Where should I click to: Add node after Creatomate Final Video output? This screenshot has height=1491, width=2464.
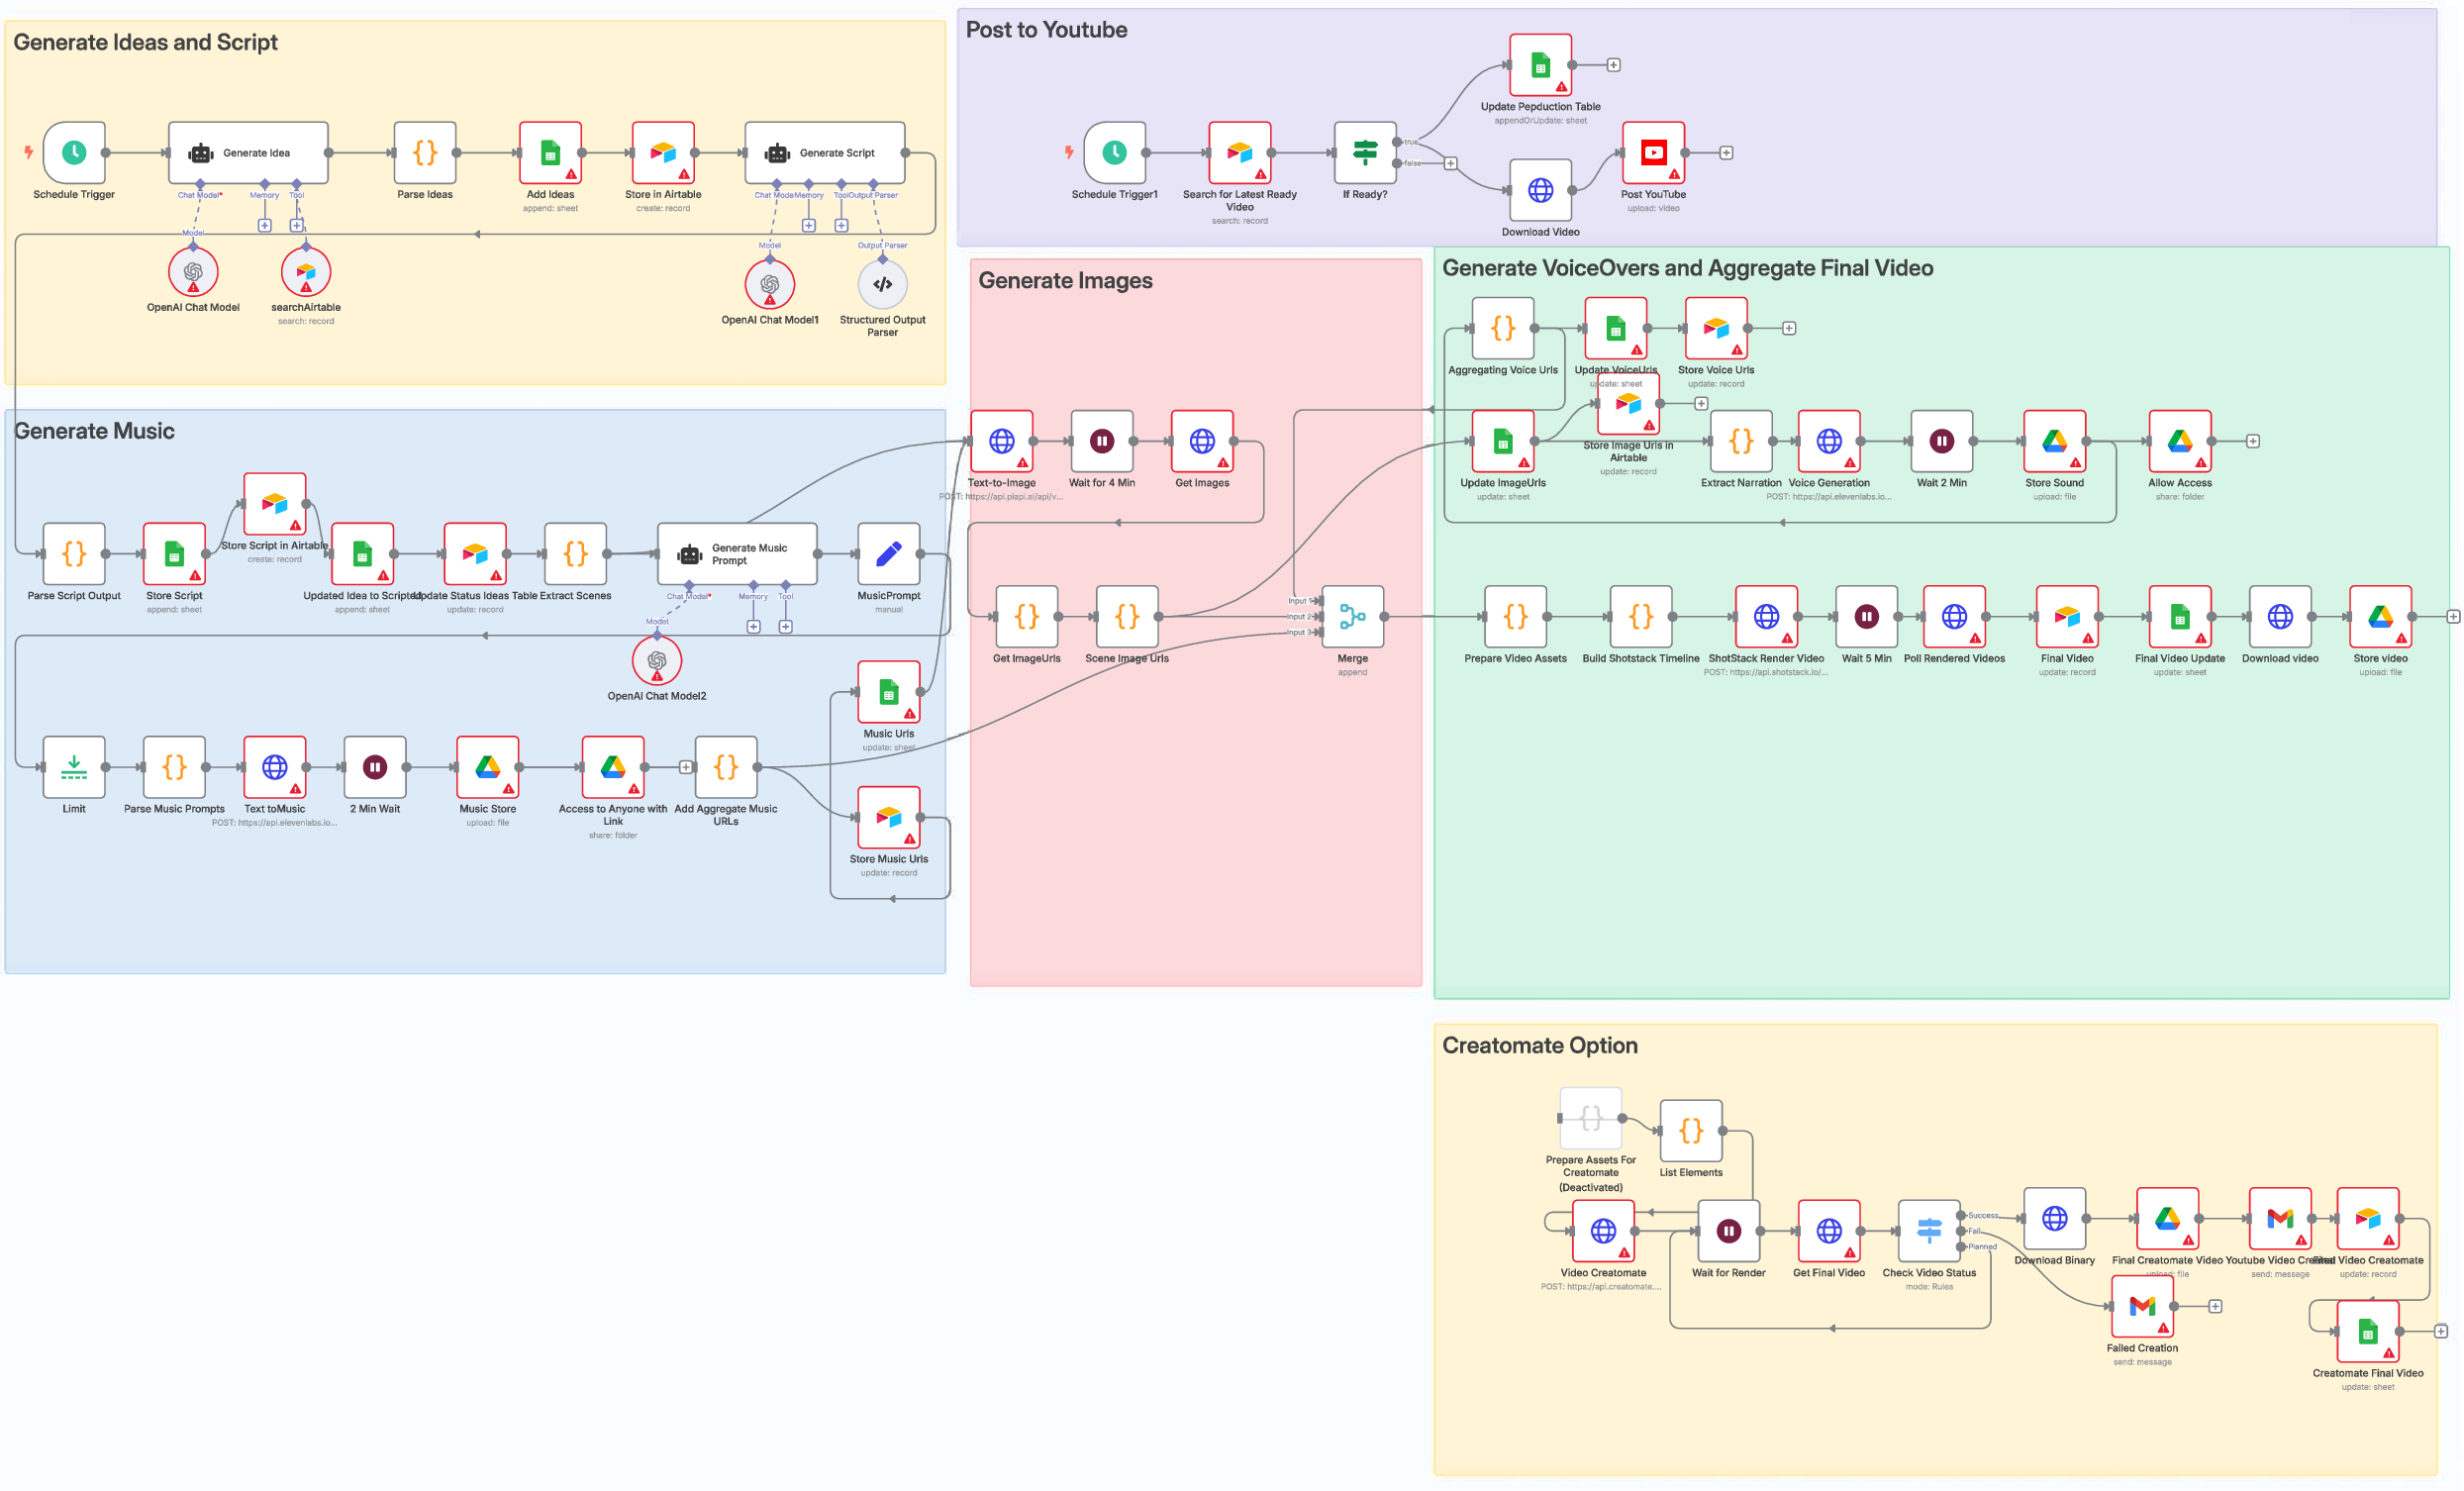(x=2441, y=1331)
